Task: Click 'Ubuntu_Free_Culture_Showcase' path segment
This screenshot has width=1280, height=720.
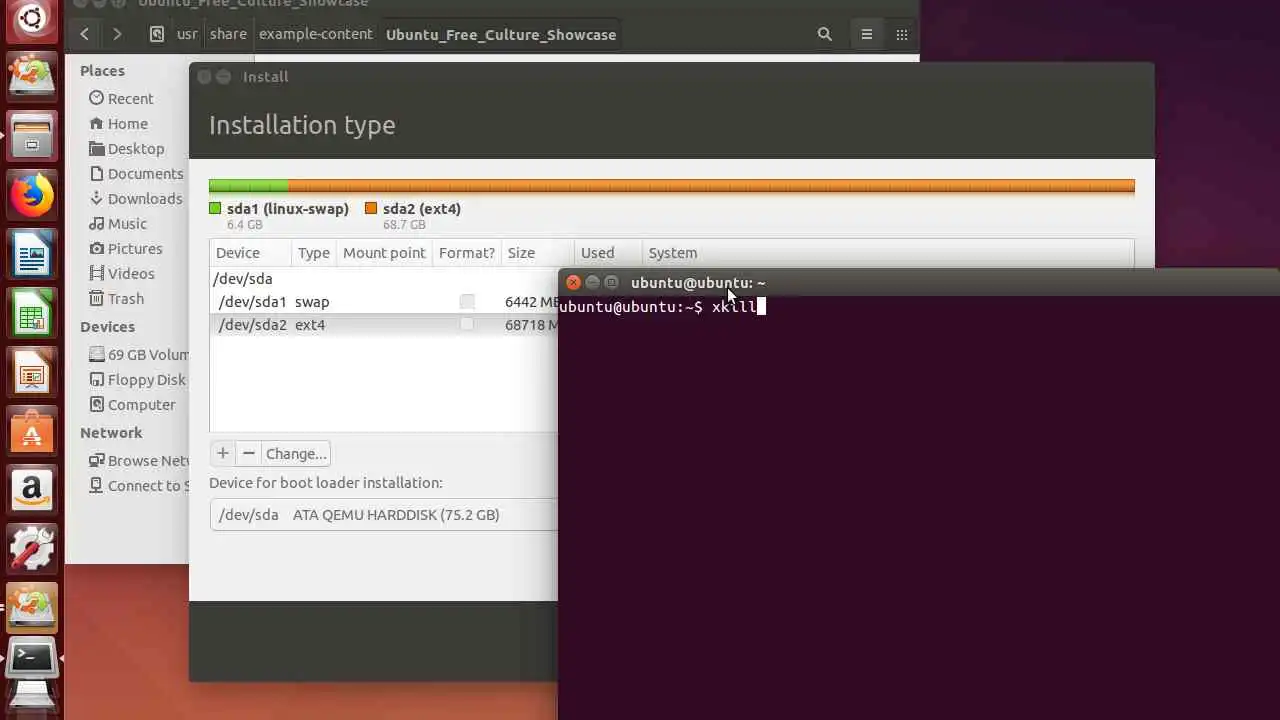Action: coord(501,34)
